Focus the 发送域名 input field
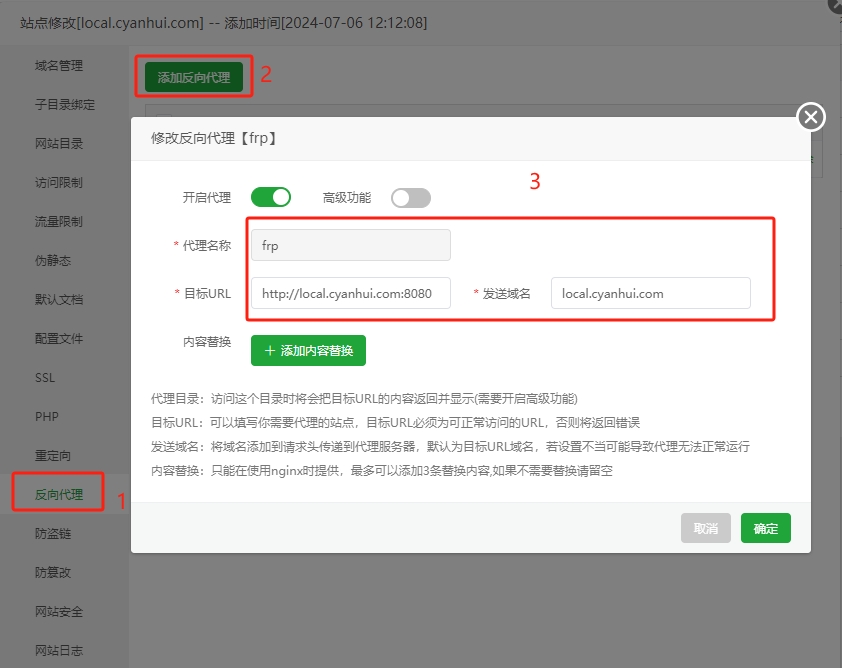 pyautogui.click(x=650, y=293)
